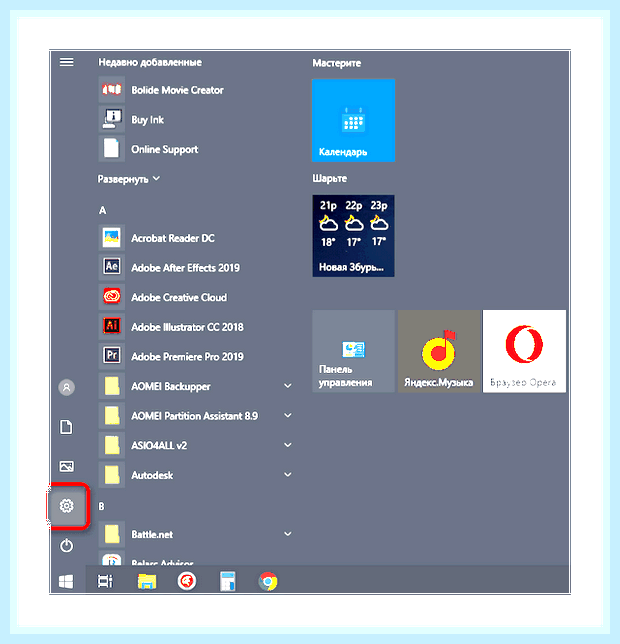Click the Недавно добавленные header

point(150,62)
